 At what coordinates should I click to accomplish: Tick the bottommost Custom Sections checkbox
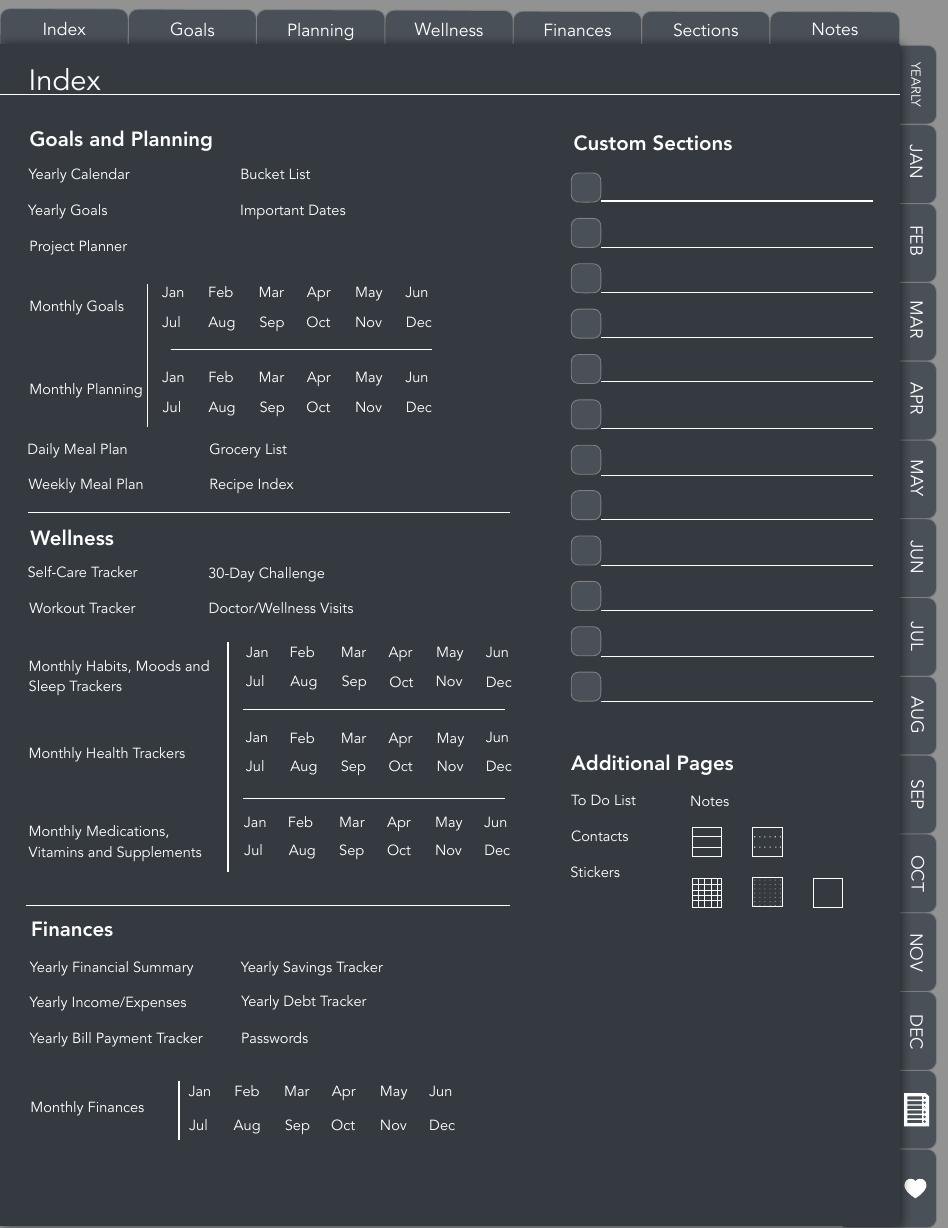[586, 686]
